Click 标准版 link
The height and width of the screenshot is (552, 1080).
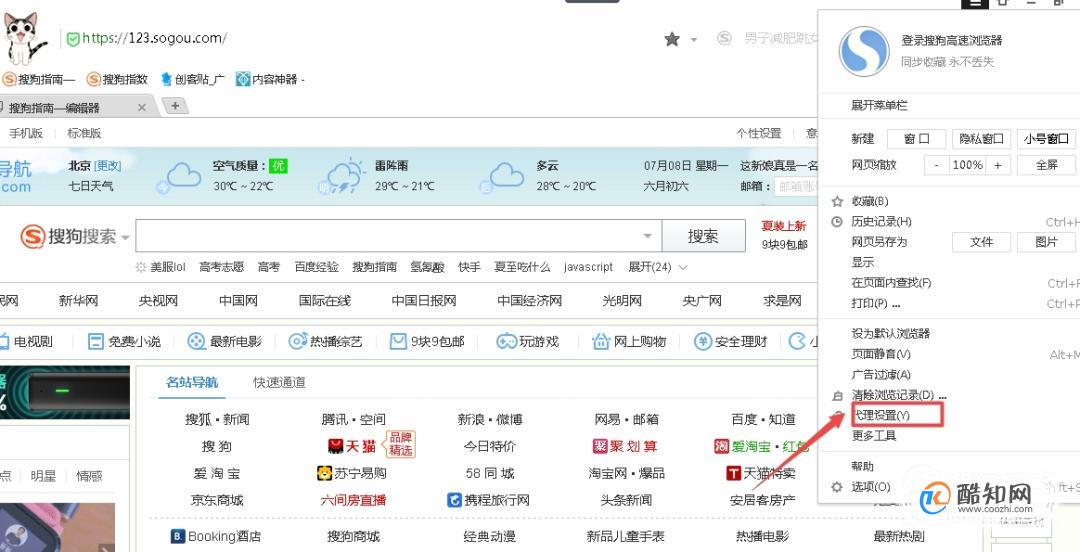84,133
